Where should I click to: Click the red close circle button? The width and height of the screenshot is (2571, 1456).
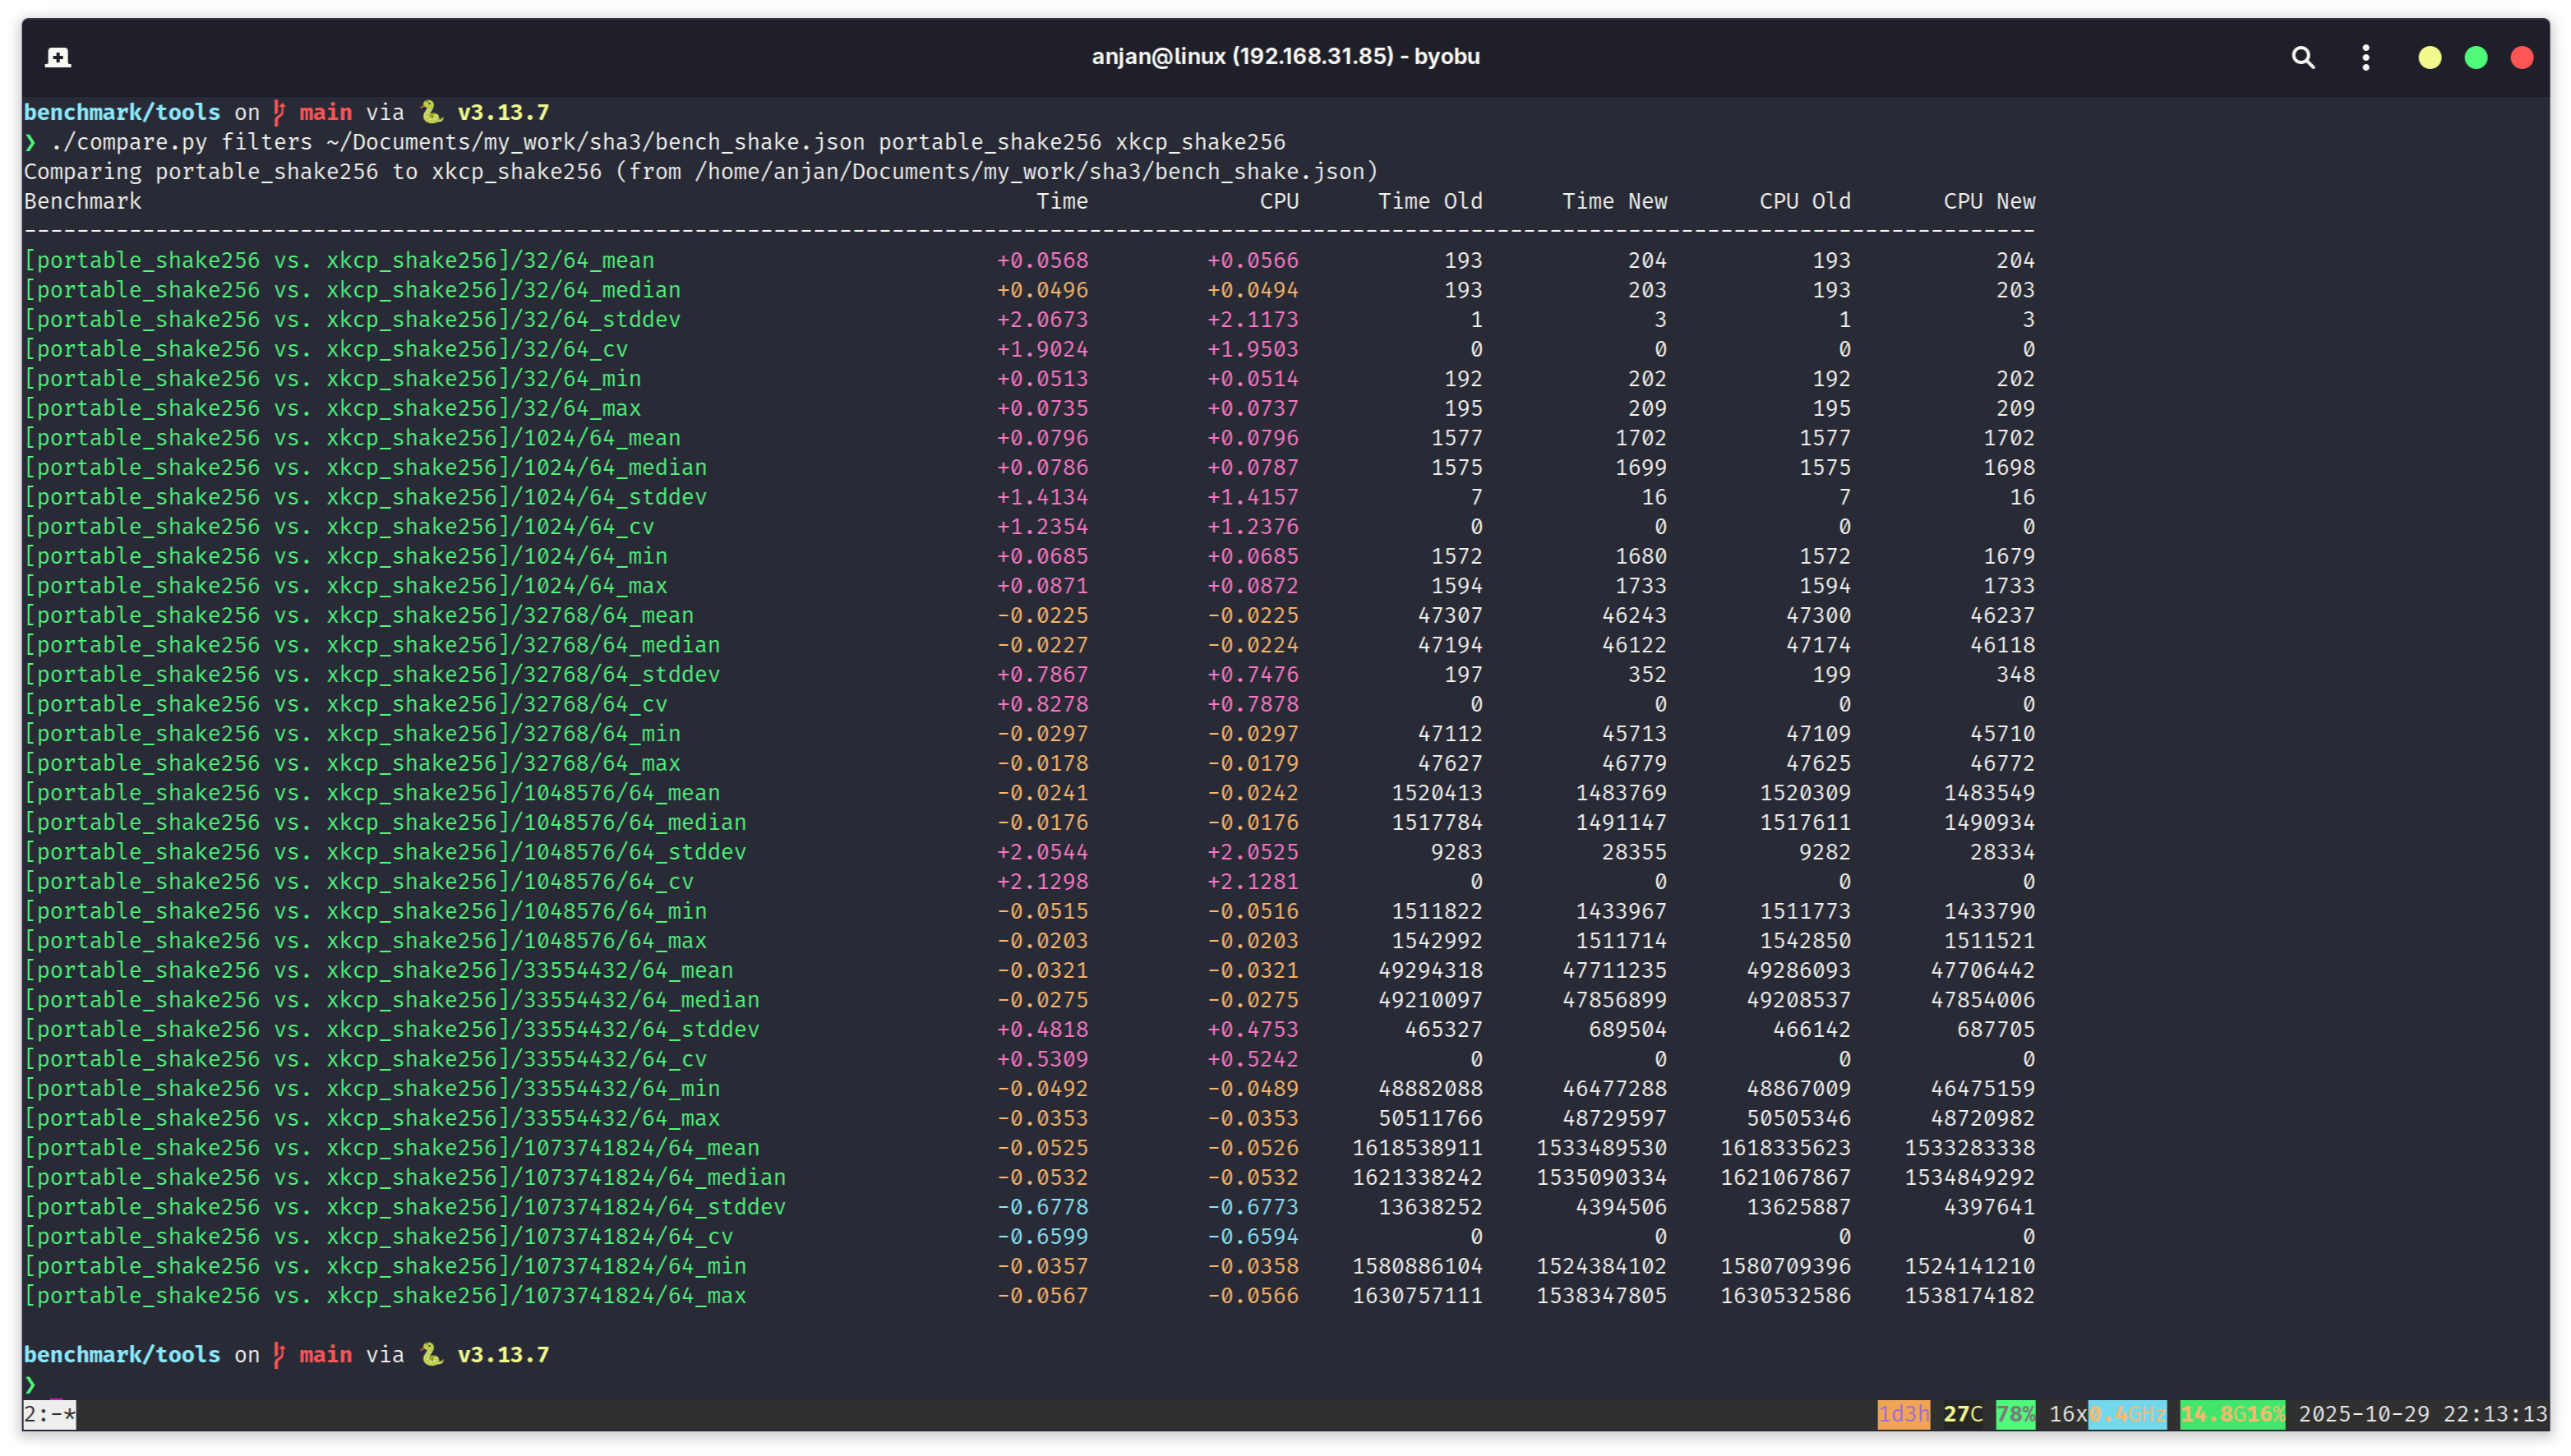pyautogui.click(x=2522, y=57)
